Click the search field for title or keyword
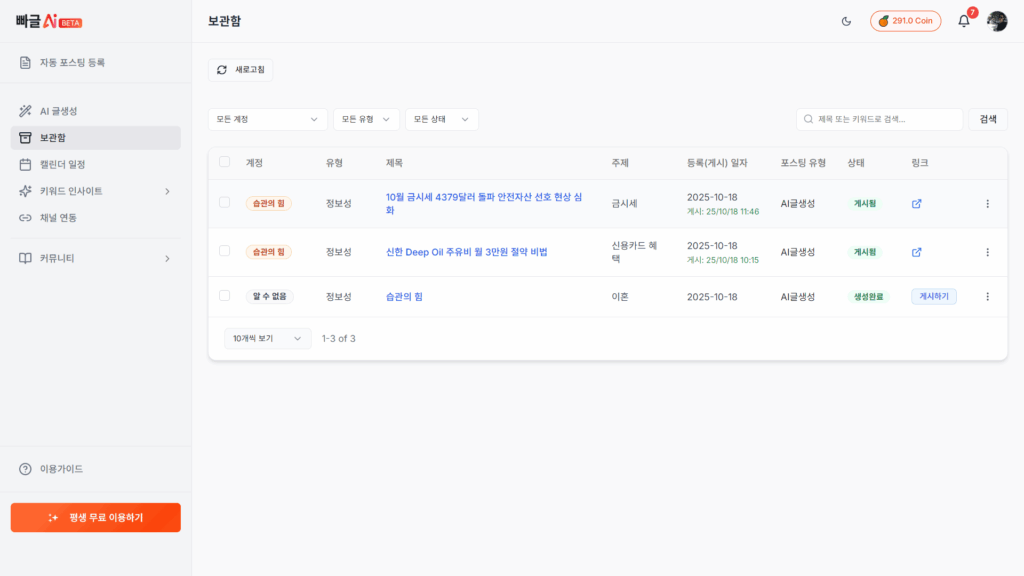The width and height of the screenshot is (1024, 576). click(x=885, y=119)
